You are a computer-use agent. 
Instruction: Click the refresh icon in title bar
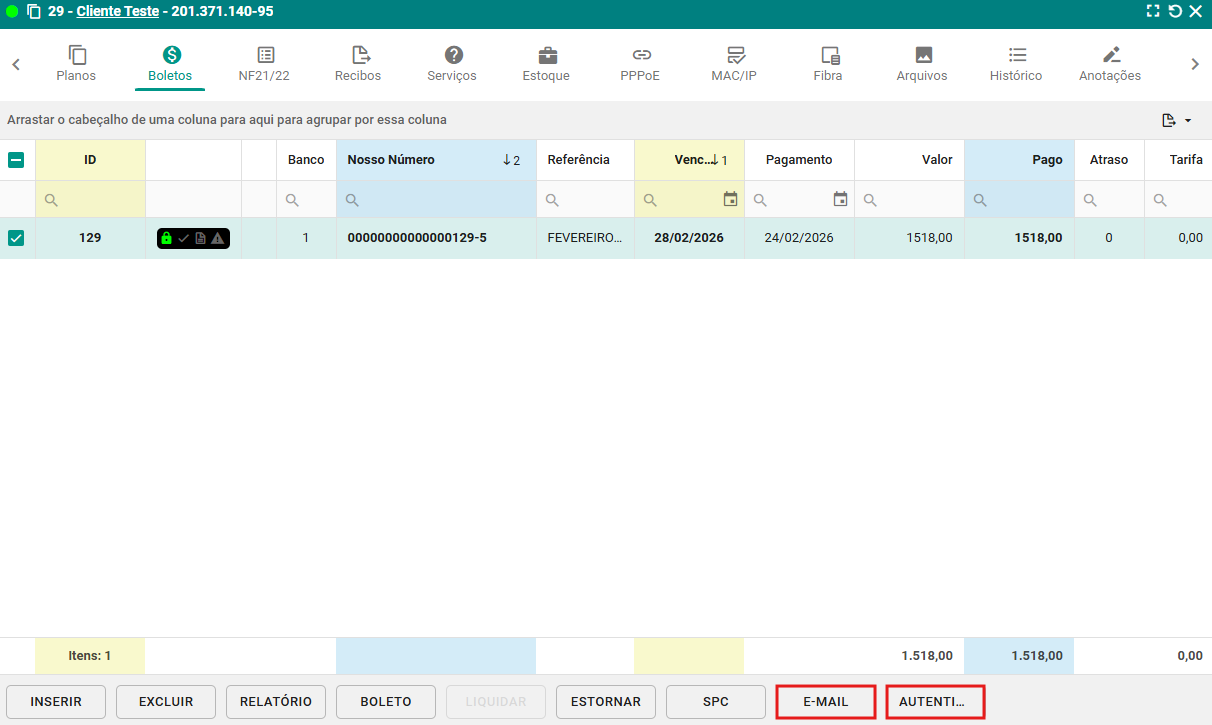(x=1175, y=12)
